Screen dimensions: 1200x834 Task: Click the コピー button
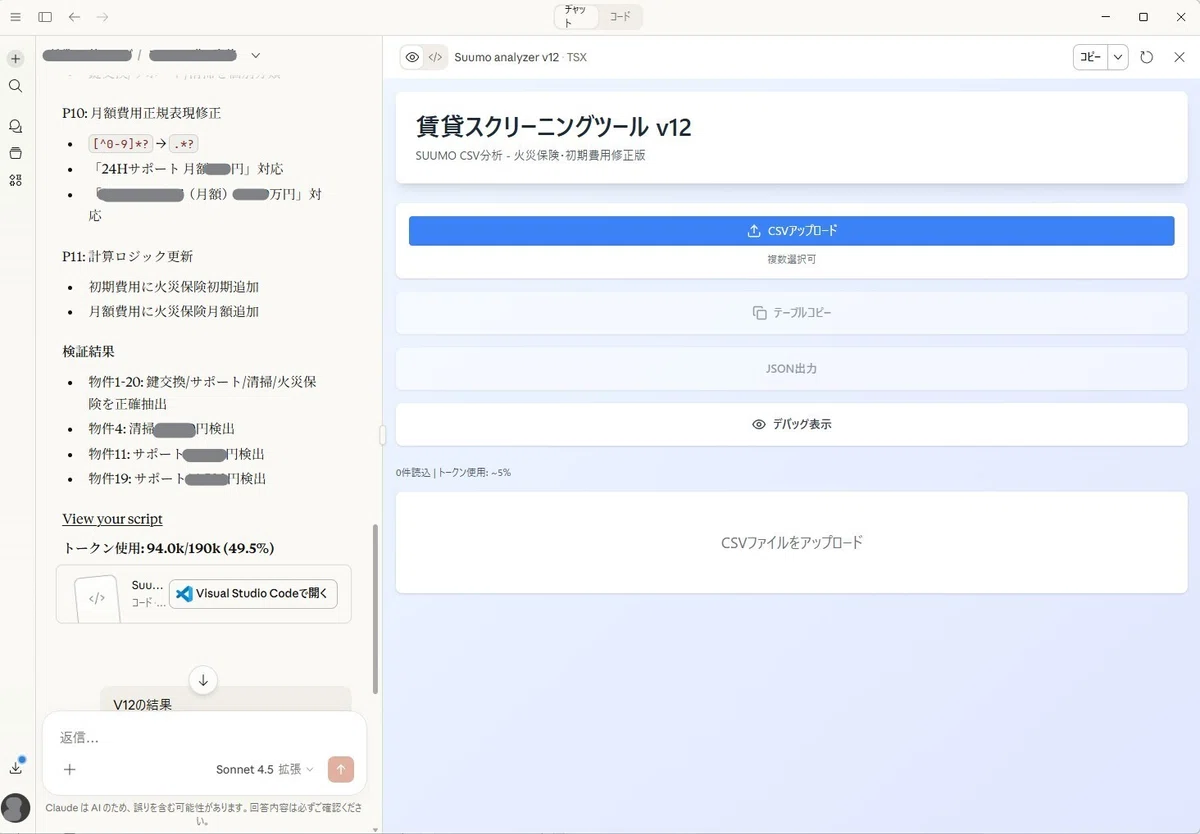click(1090, 57)
